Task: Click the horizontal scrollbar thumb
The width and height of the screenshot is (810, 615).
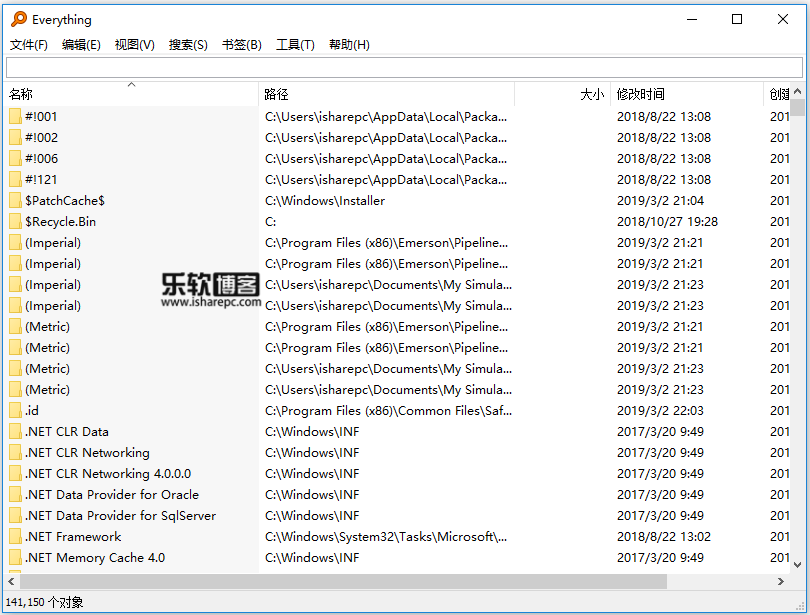Action: [x=344, y=581]
